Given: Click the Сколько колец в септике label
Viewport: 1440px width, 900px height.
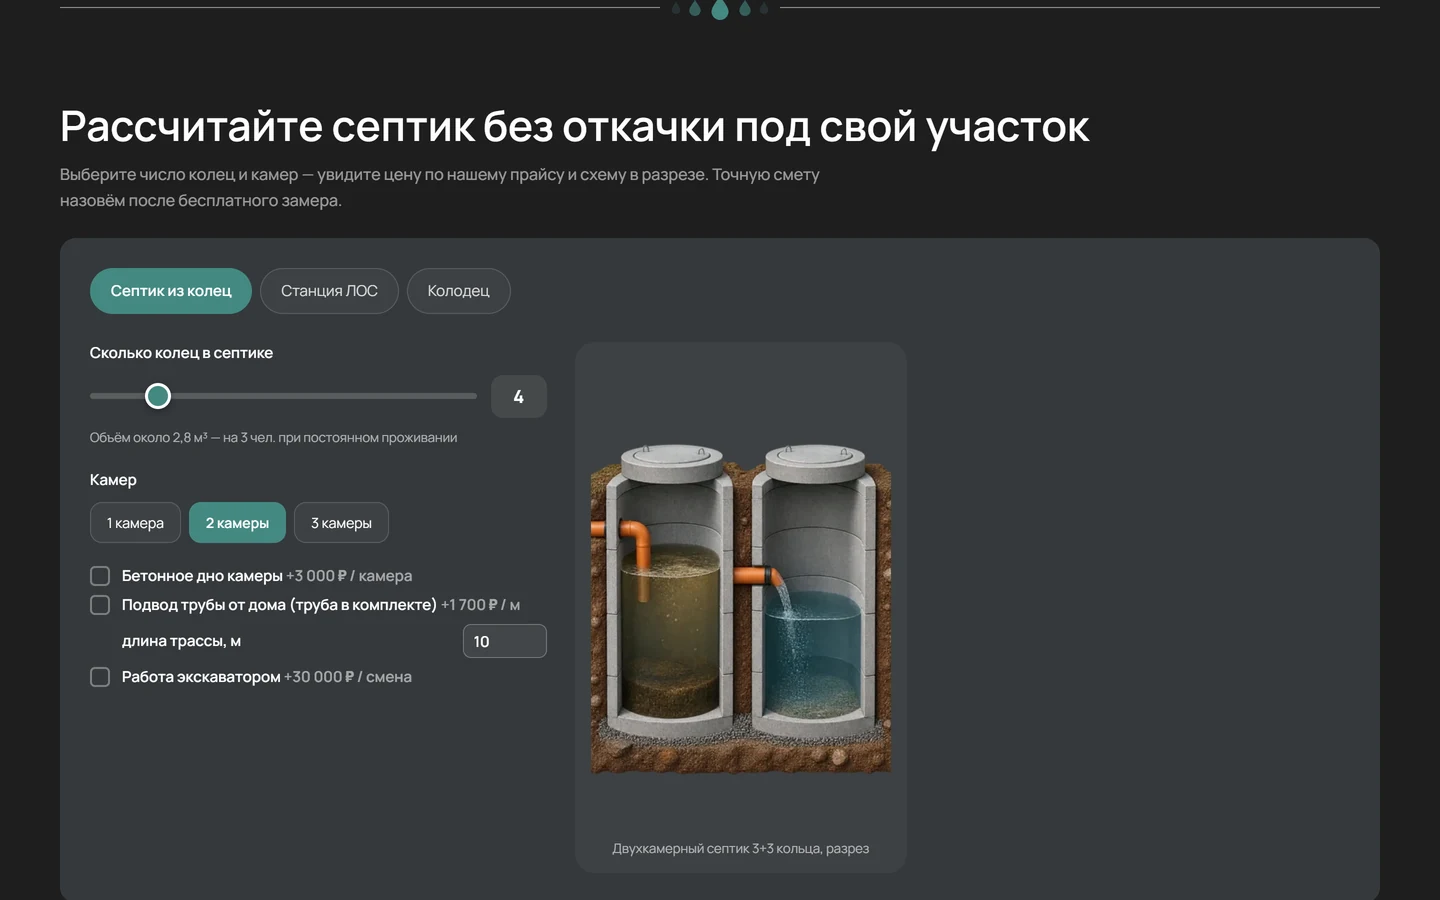Looking at the screenshot, I should (x=181, y=353).
